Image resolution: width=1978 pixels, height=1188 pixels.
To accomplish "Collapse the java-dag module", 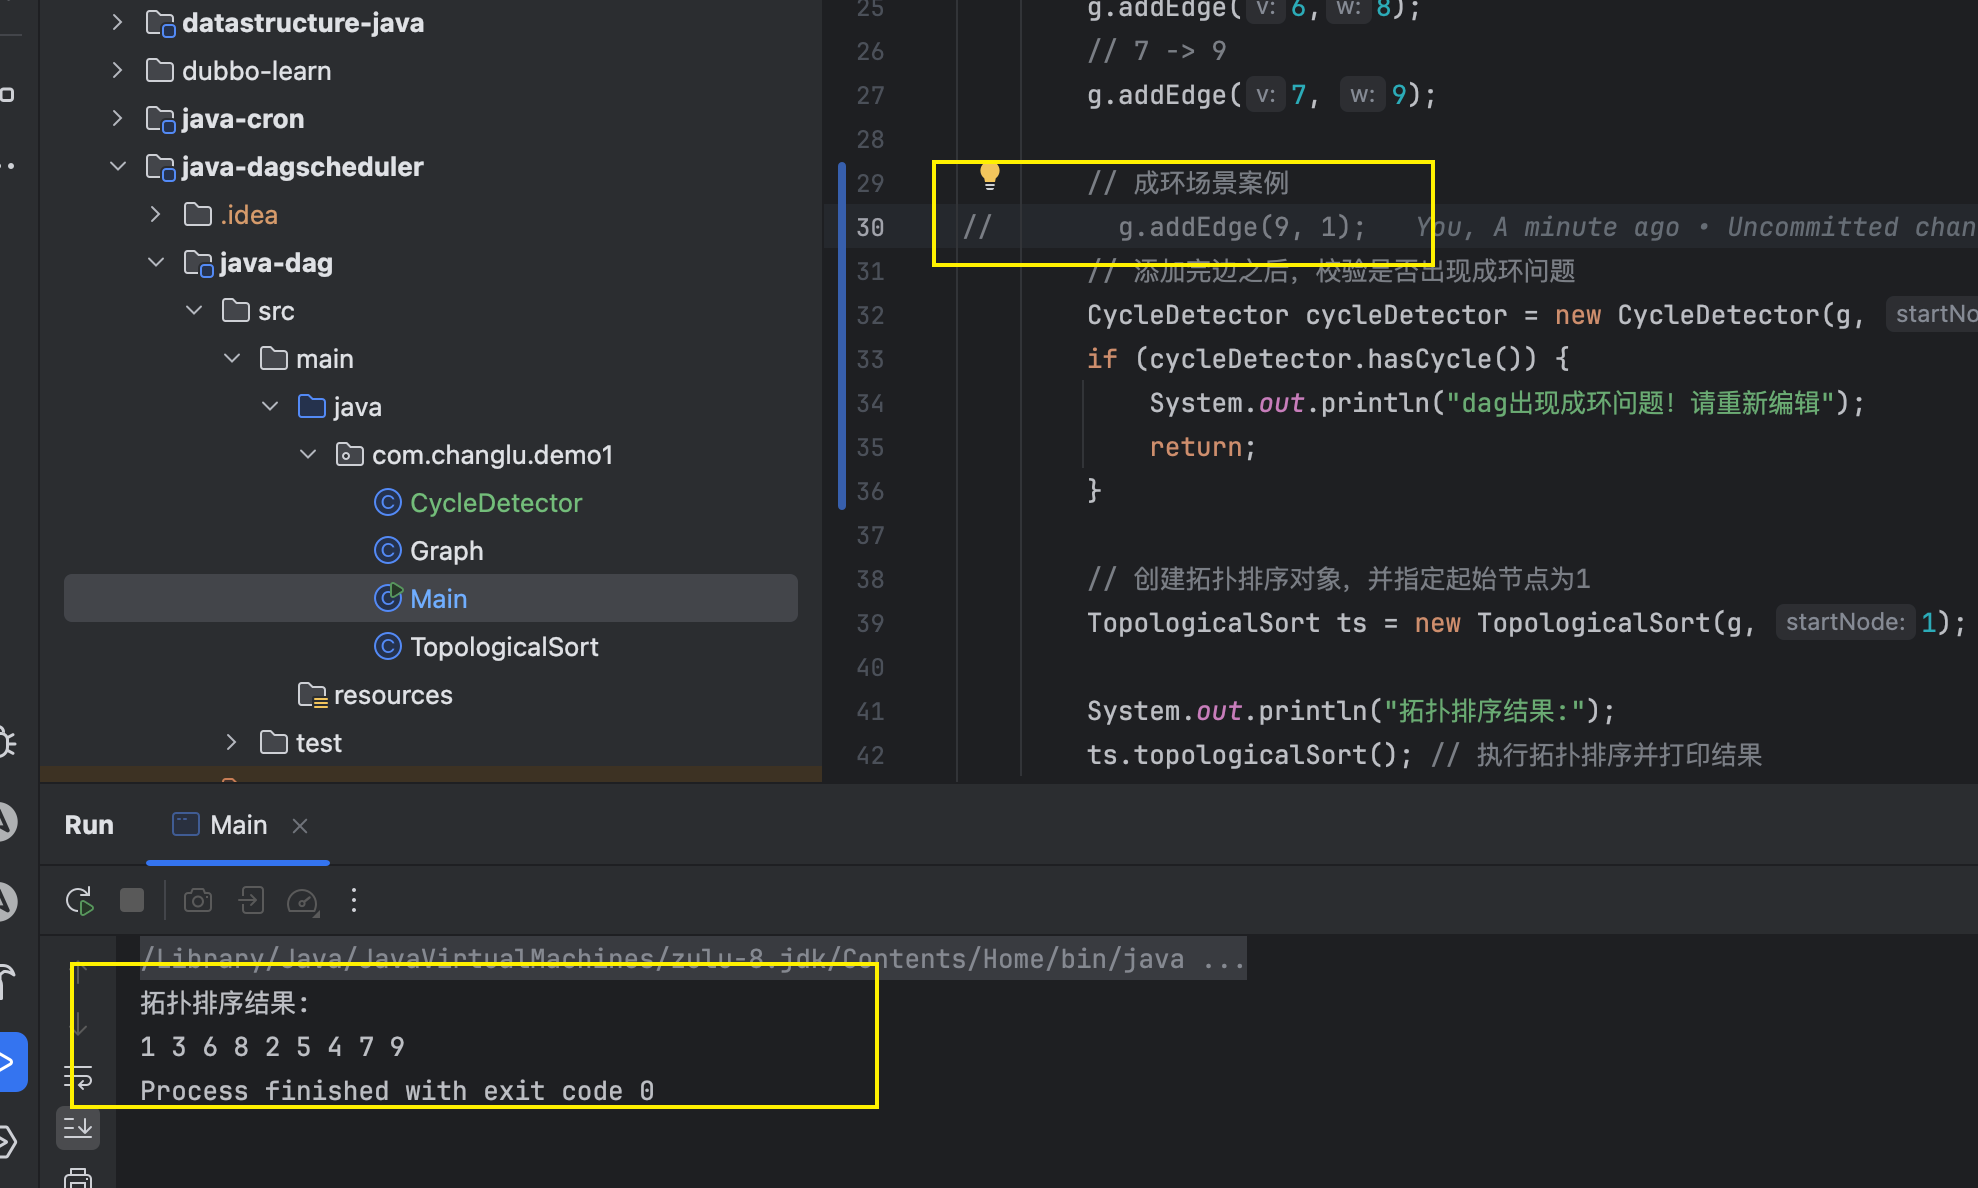I will click(156, 262).
